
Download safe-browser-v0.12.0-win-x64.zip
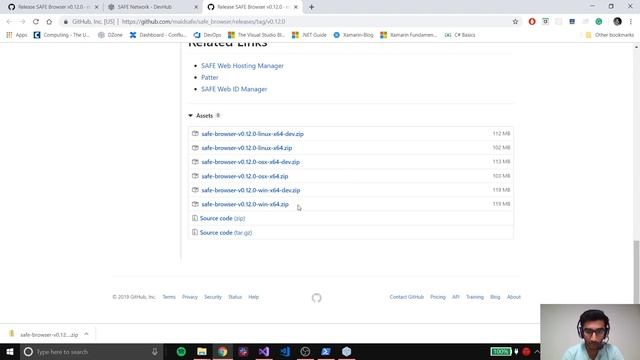245,204
